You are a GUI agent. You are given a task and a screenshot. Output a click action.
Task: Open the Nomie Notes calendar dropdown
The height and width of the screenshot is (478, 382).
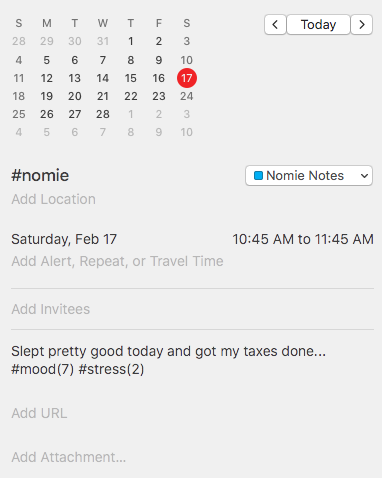pyautogui.click(x=309, y=175)
